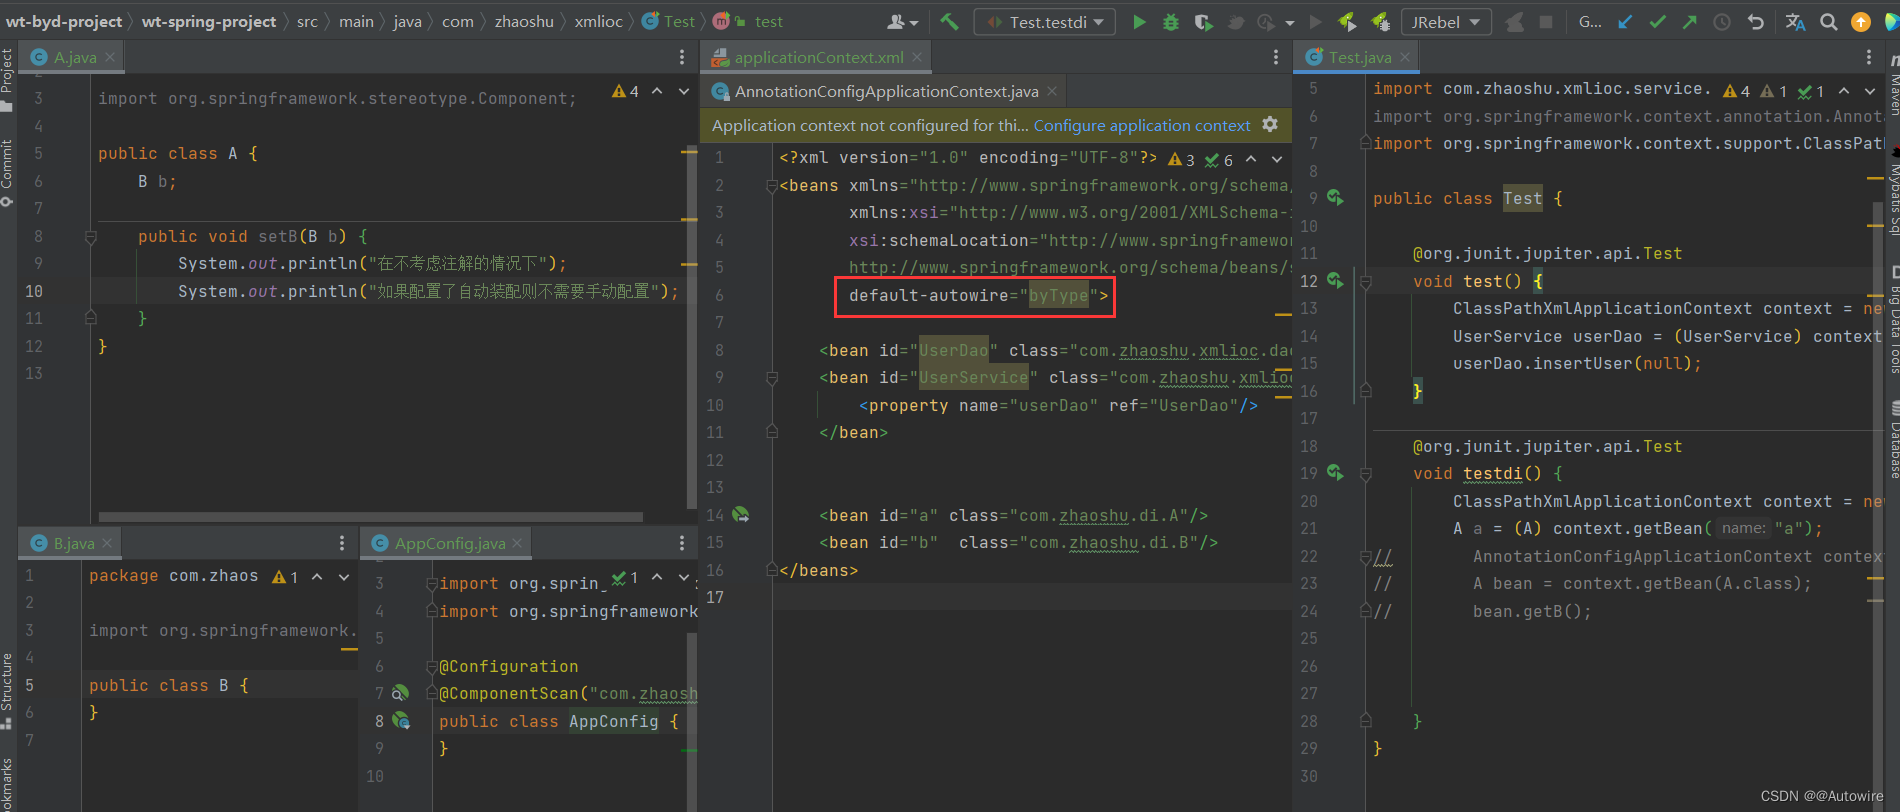This screenshot has height=812, width=1900.
Task: Collapse testdi() method fold marker
Action: click(1366, 473)
